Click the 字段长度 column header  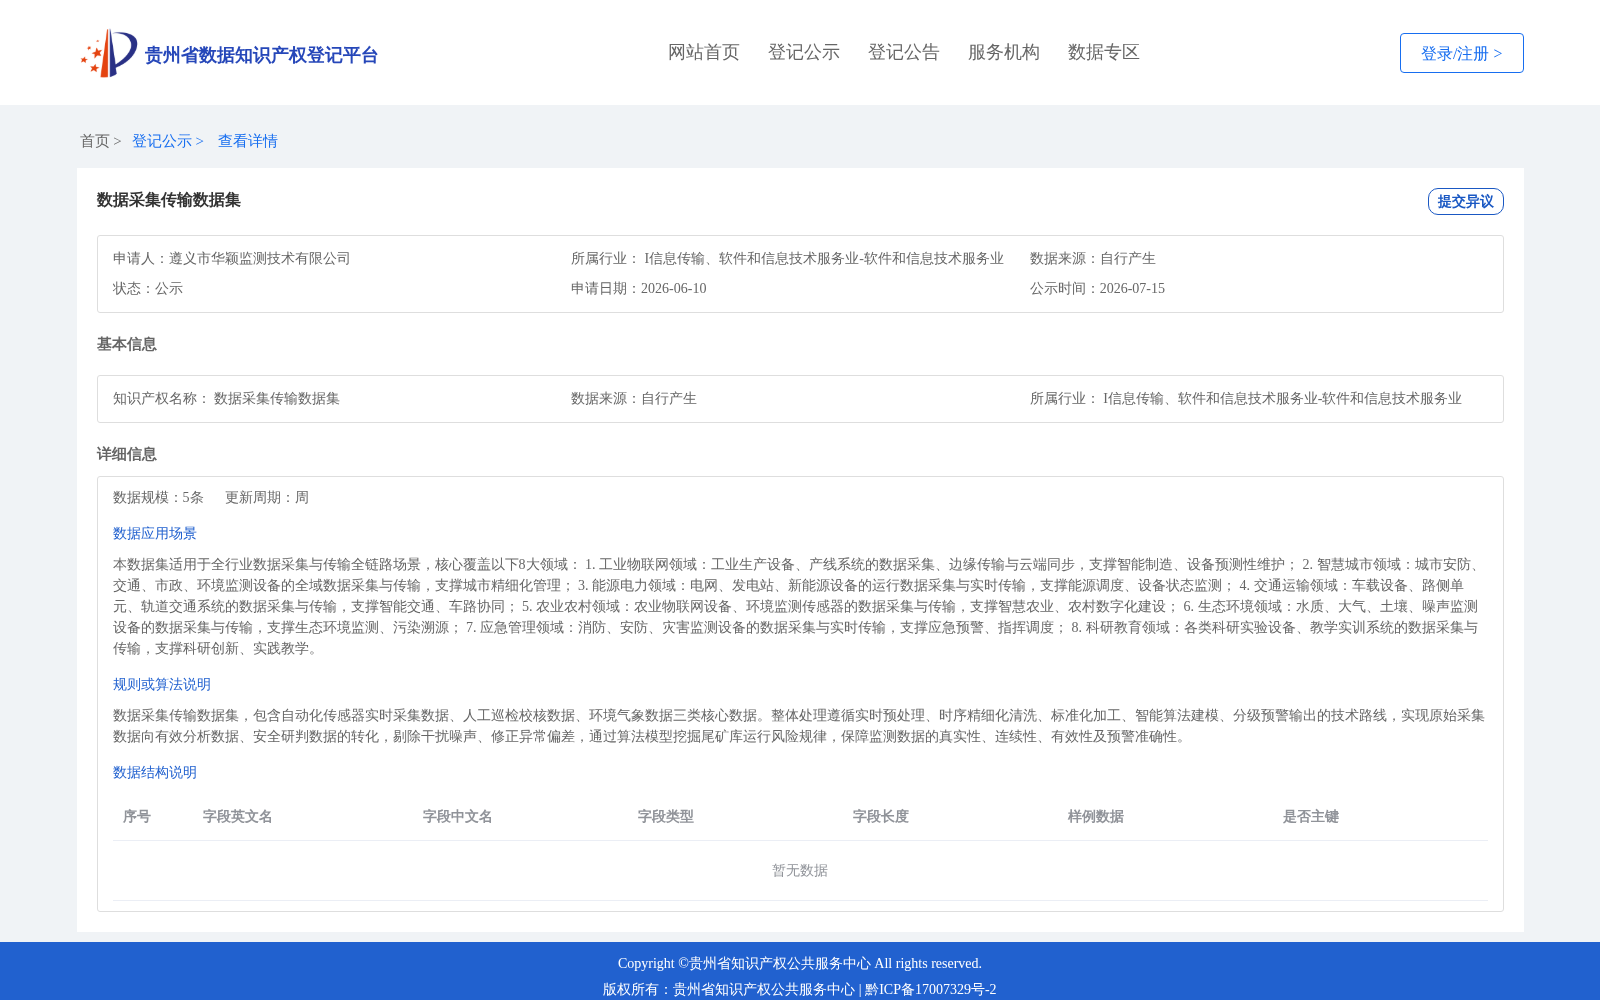coord(881,816)
